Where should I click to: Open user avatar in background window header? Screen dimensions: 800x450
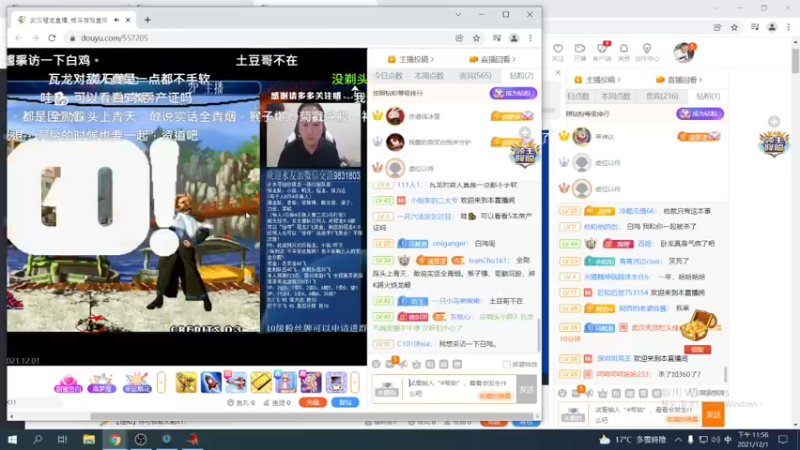[x=683, y=52]
